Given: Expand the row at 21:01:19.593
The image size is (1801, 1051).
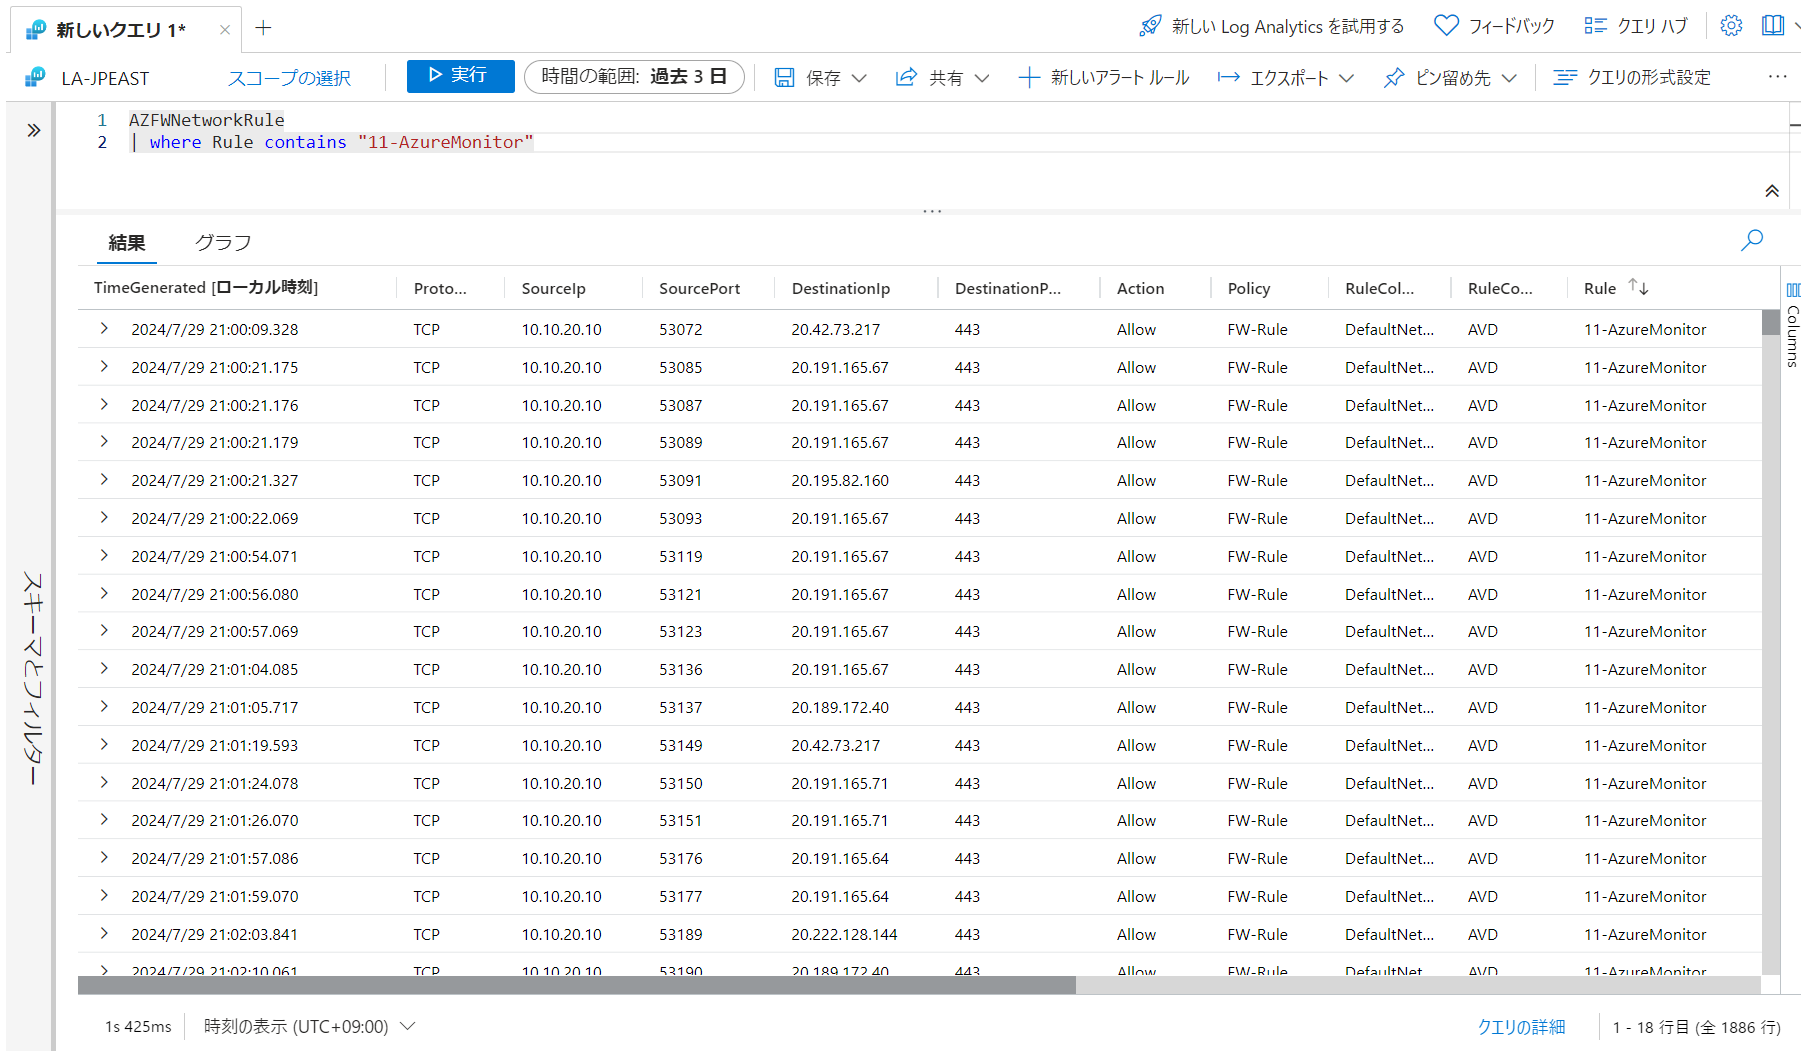Looking at the screenshot, I should pyautogui.click(x=104, y=744).
